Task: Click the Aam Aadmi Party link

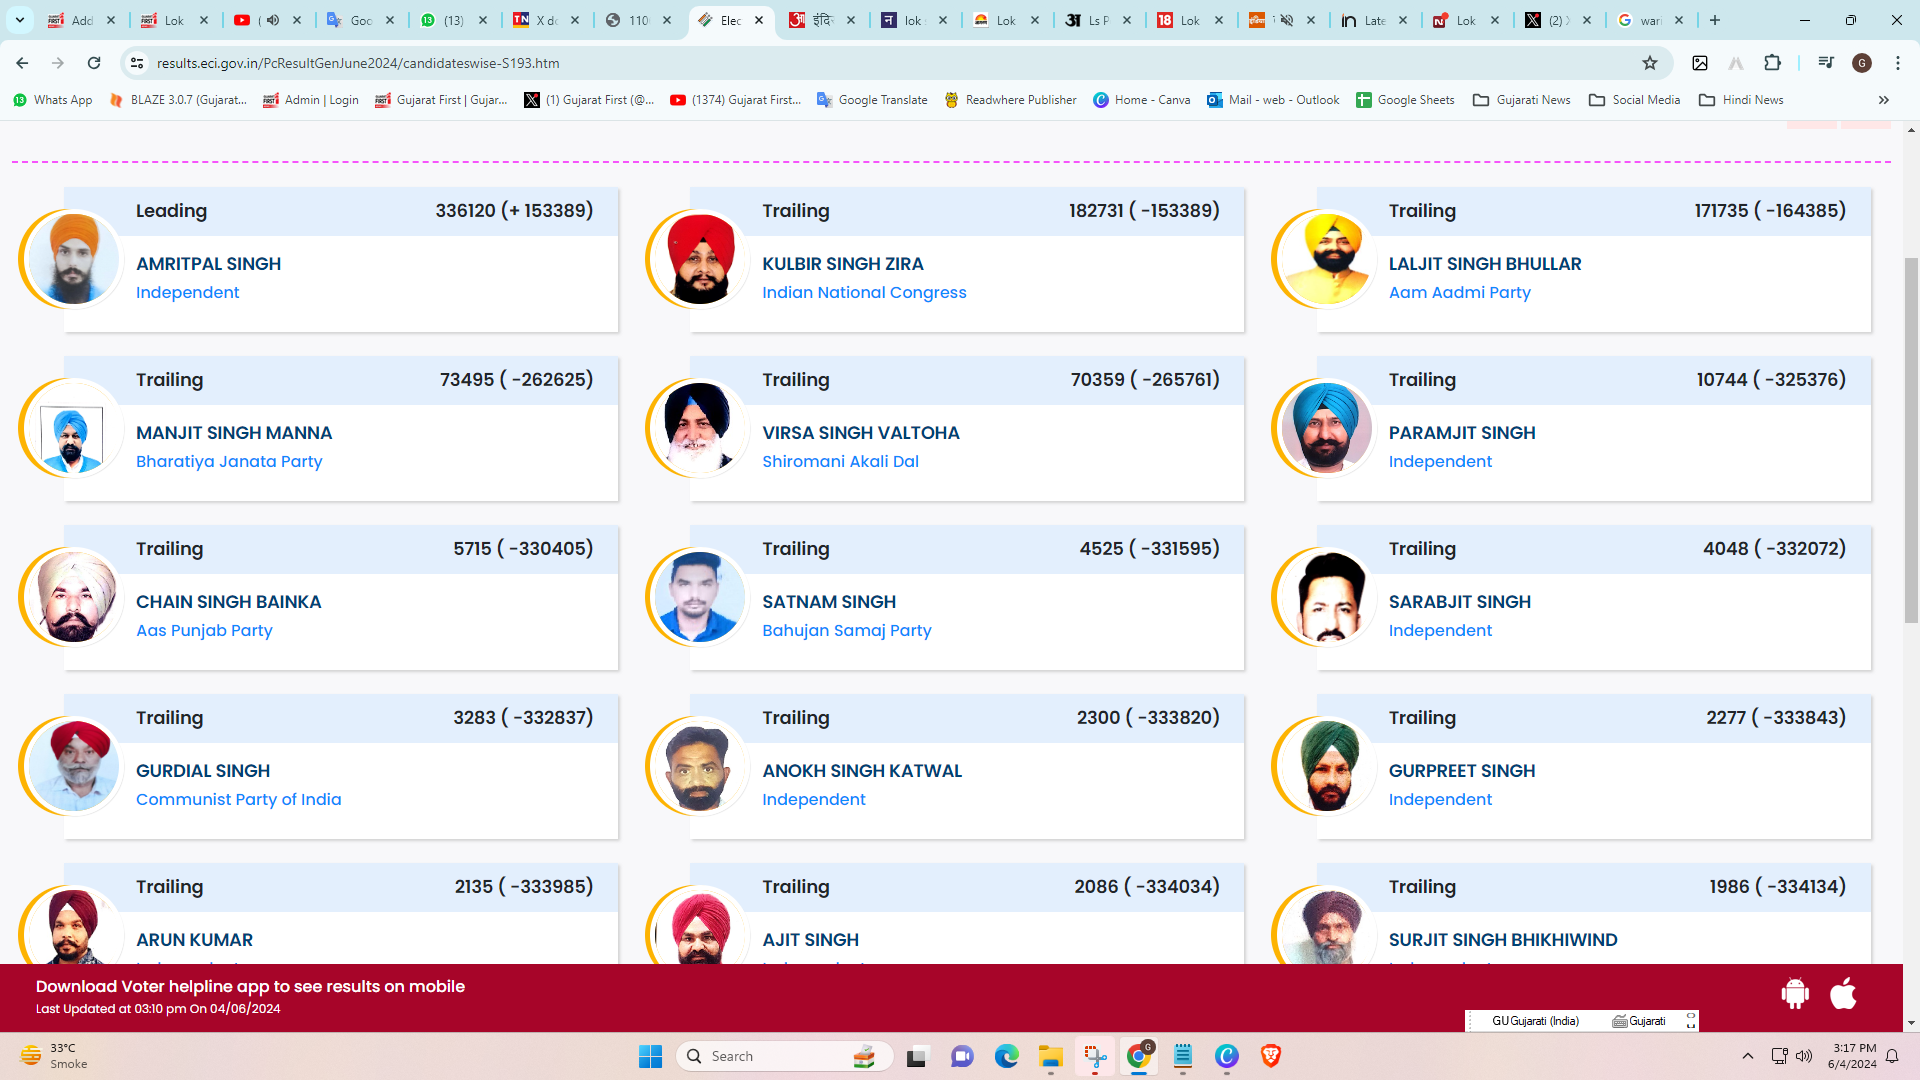Action: [1460, 292]
